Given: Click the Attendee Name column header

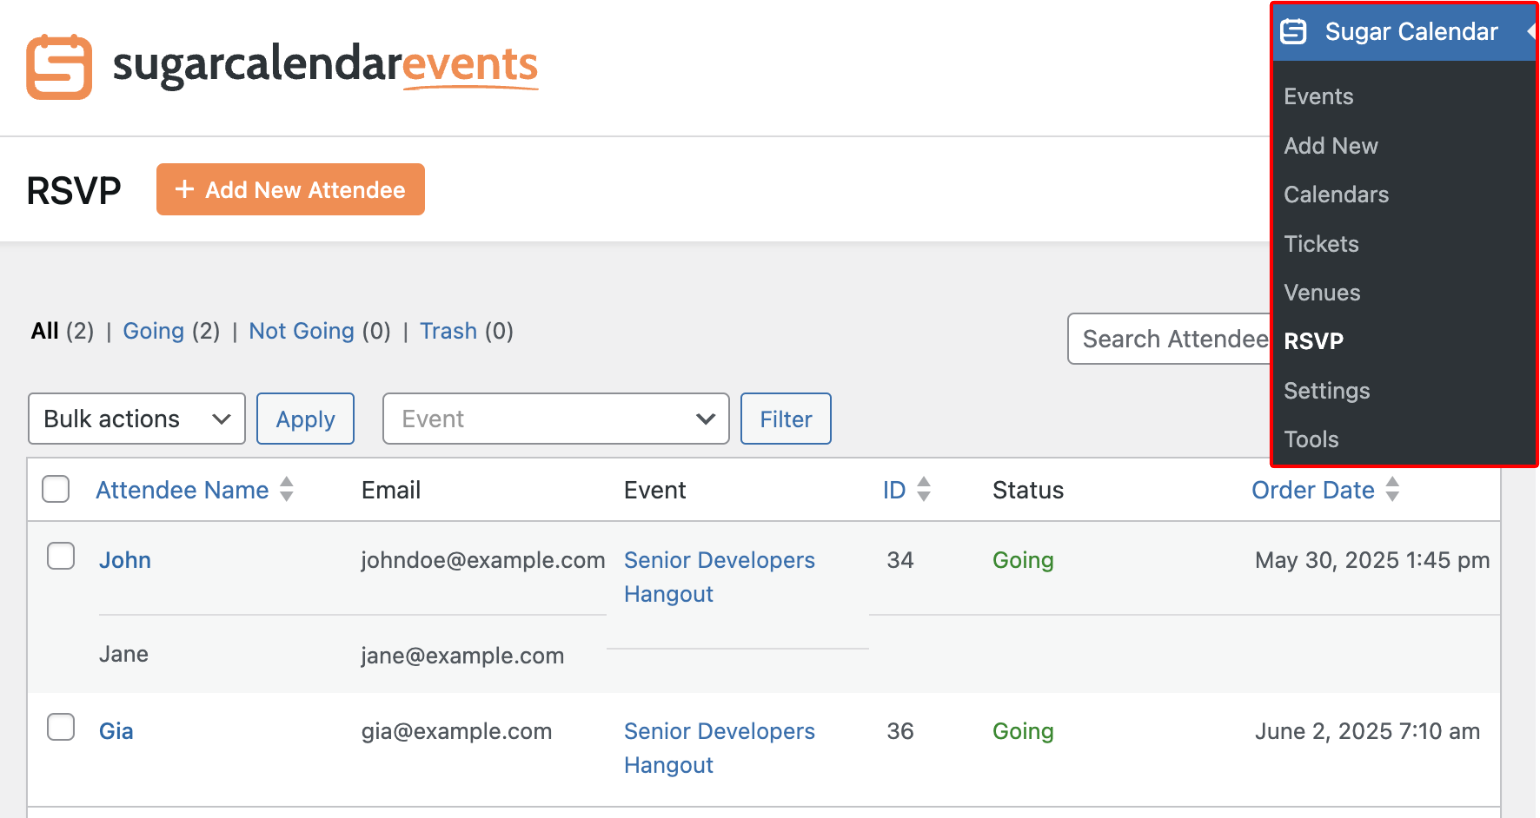Looking at the screenshot, I should point(182,490).
